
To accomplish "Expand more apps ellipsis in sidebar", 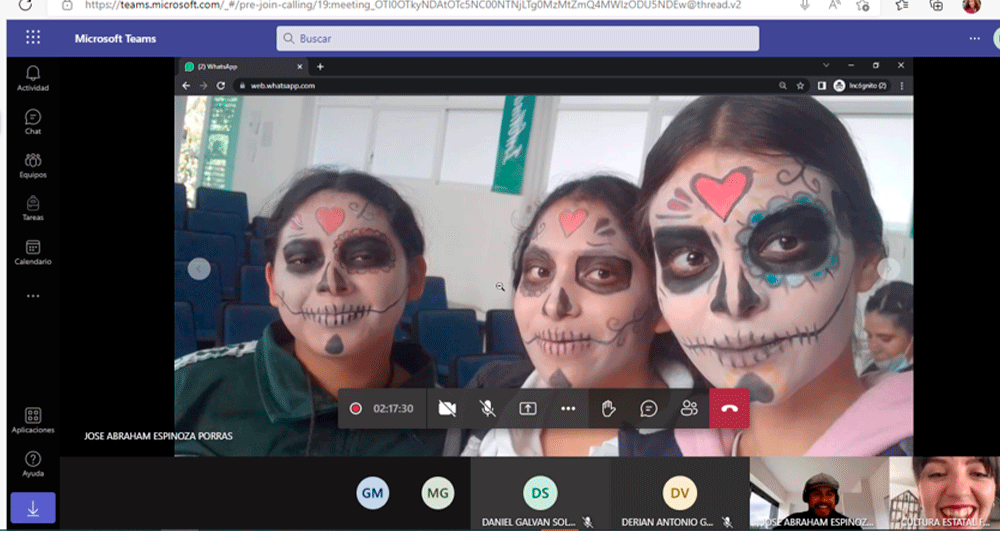I will tap(32, 296).
